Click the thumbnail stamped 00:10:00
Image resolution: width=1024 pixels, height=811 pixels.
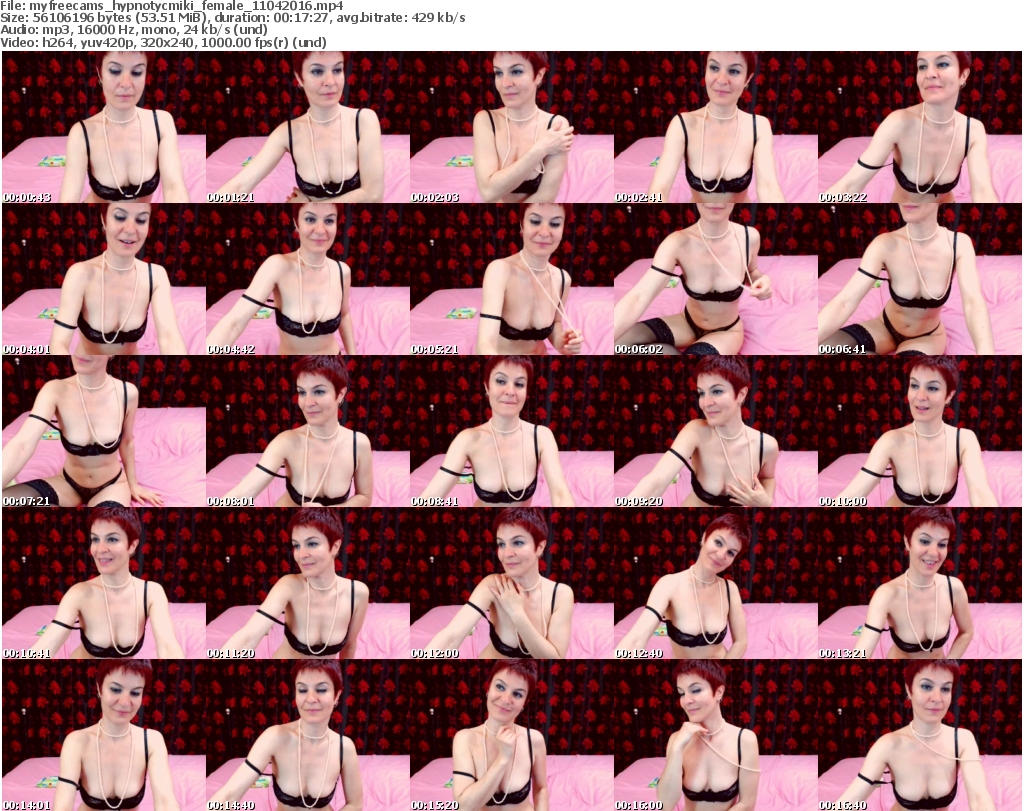coord(920,431)
